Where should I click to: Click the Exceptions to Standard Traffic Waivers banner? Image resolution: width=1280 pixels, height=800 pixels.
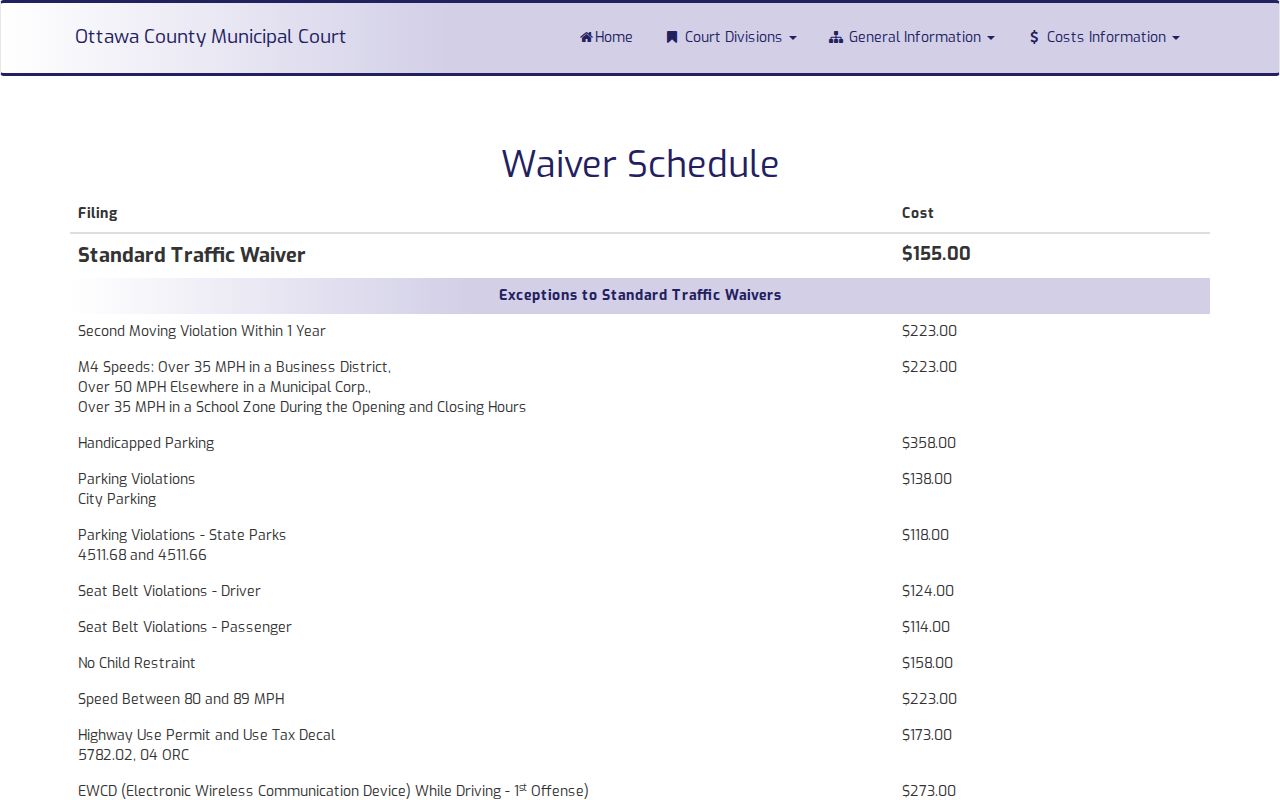pyautogui.click(x=640, y=295)
